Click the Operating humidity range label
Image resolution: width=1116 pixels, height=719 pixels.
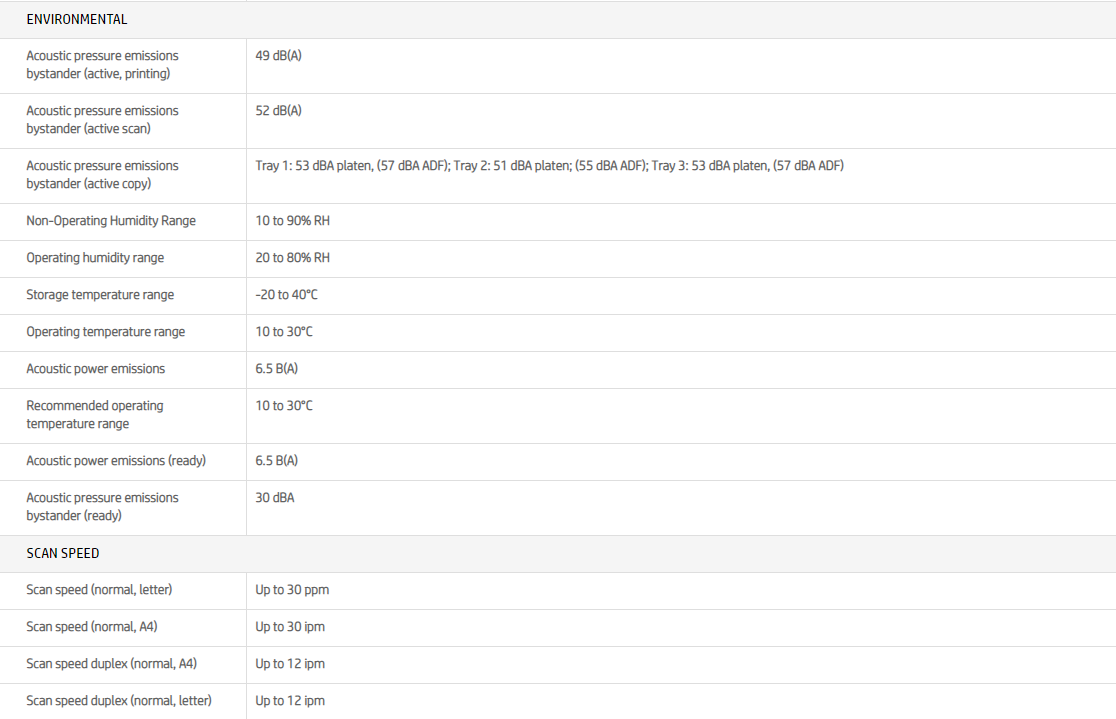pyautogui.click(x=95, y=258)
